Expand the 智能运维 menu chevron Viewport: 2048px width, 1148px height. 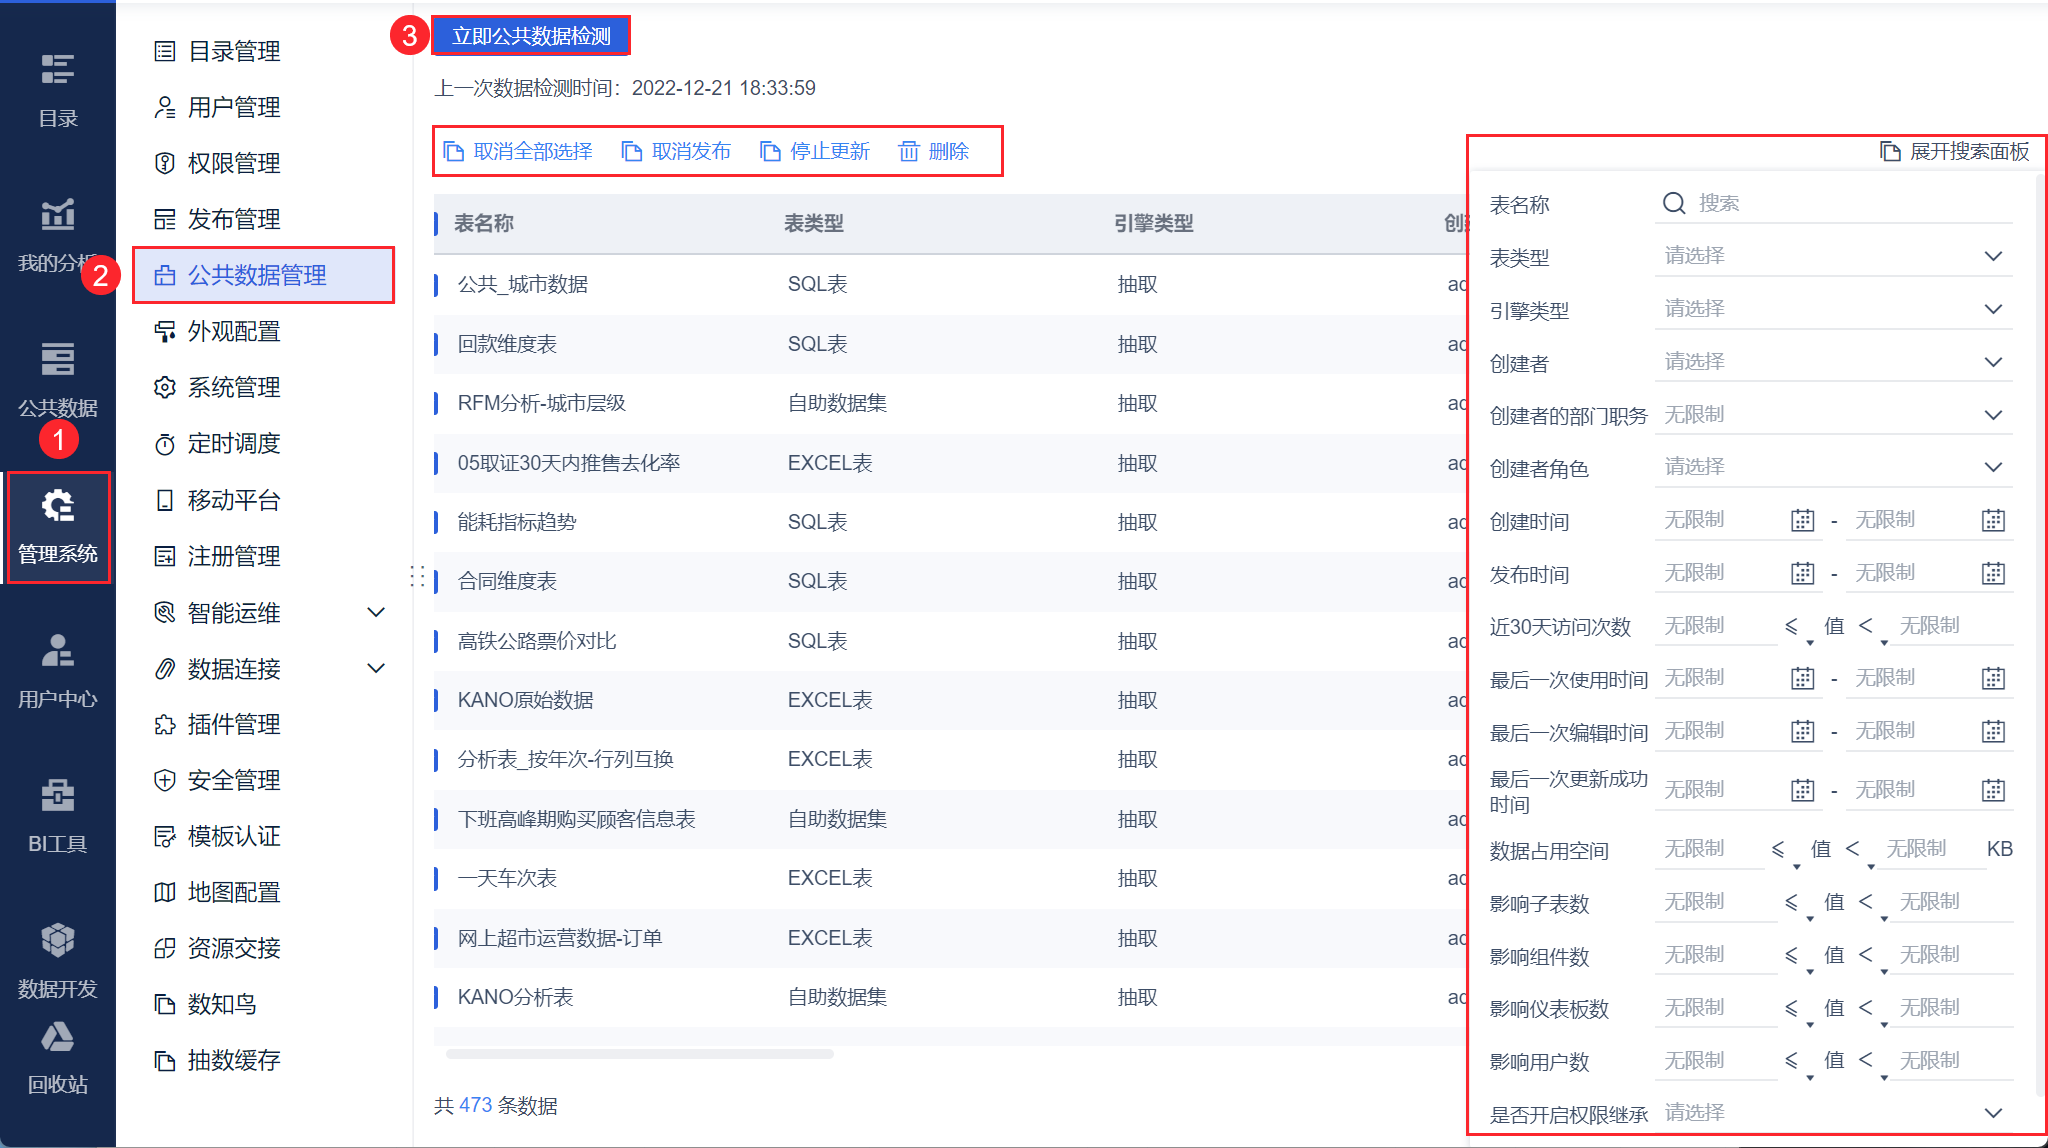[376, 612]
